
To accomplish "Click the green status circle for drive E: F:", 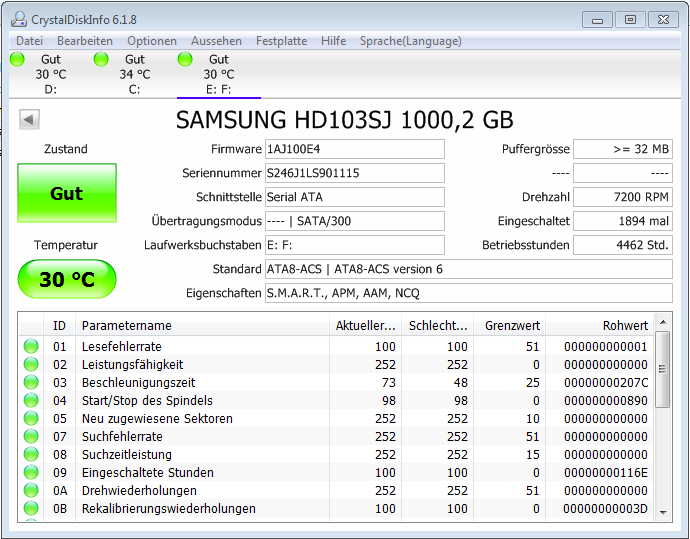I will pos(185,59).
